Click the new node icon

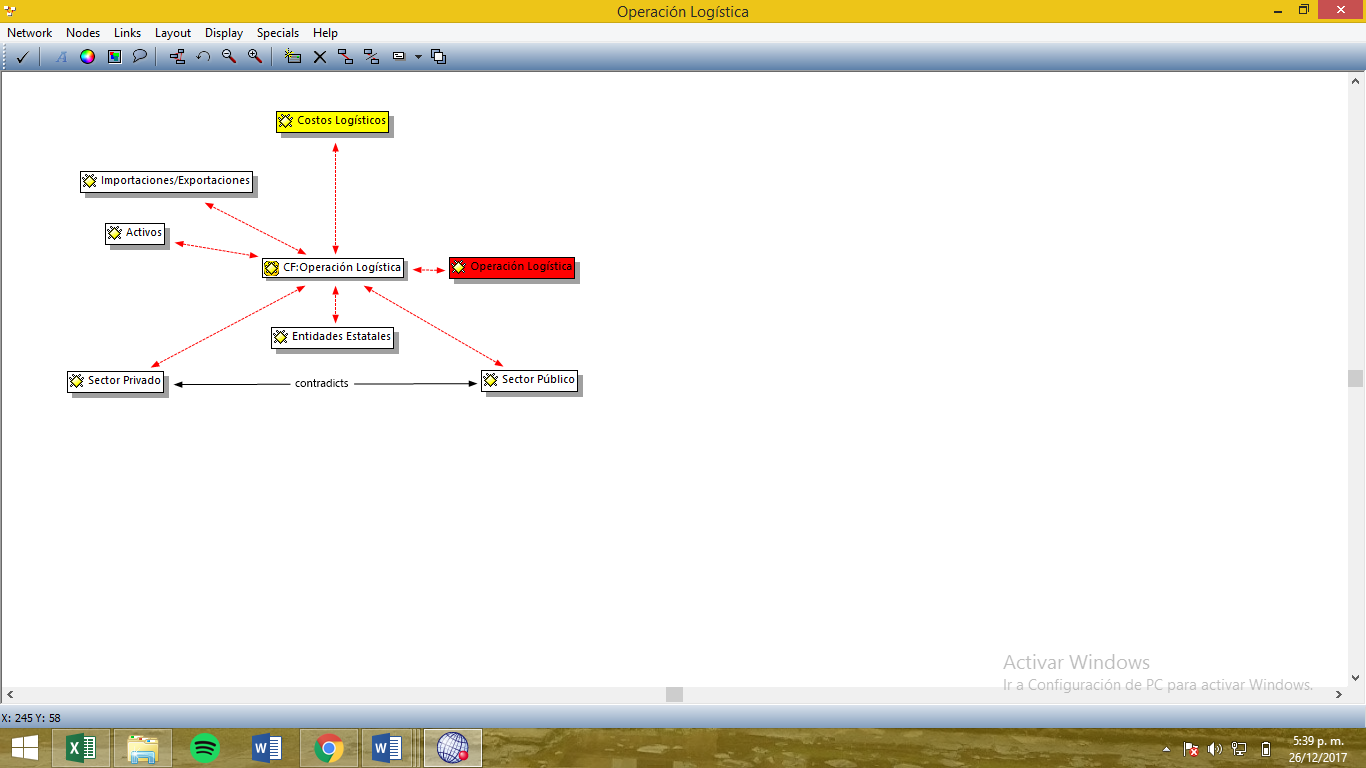293,57
